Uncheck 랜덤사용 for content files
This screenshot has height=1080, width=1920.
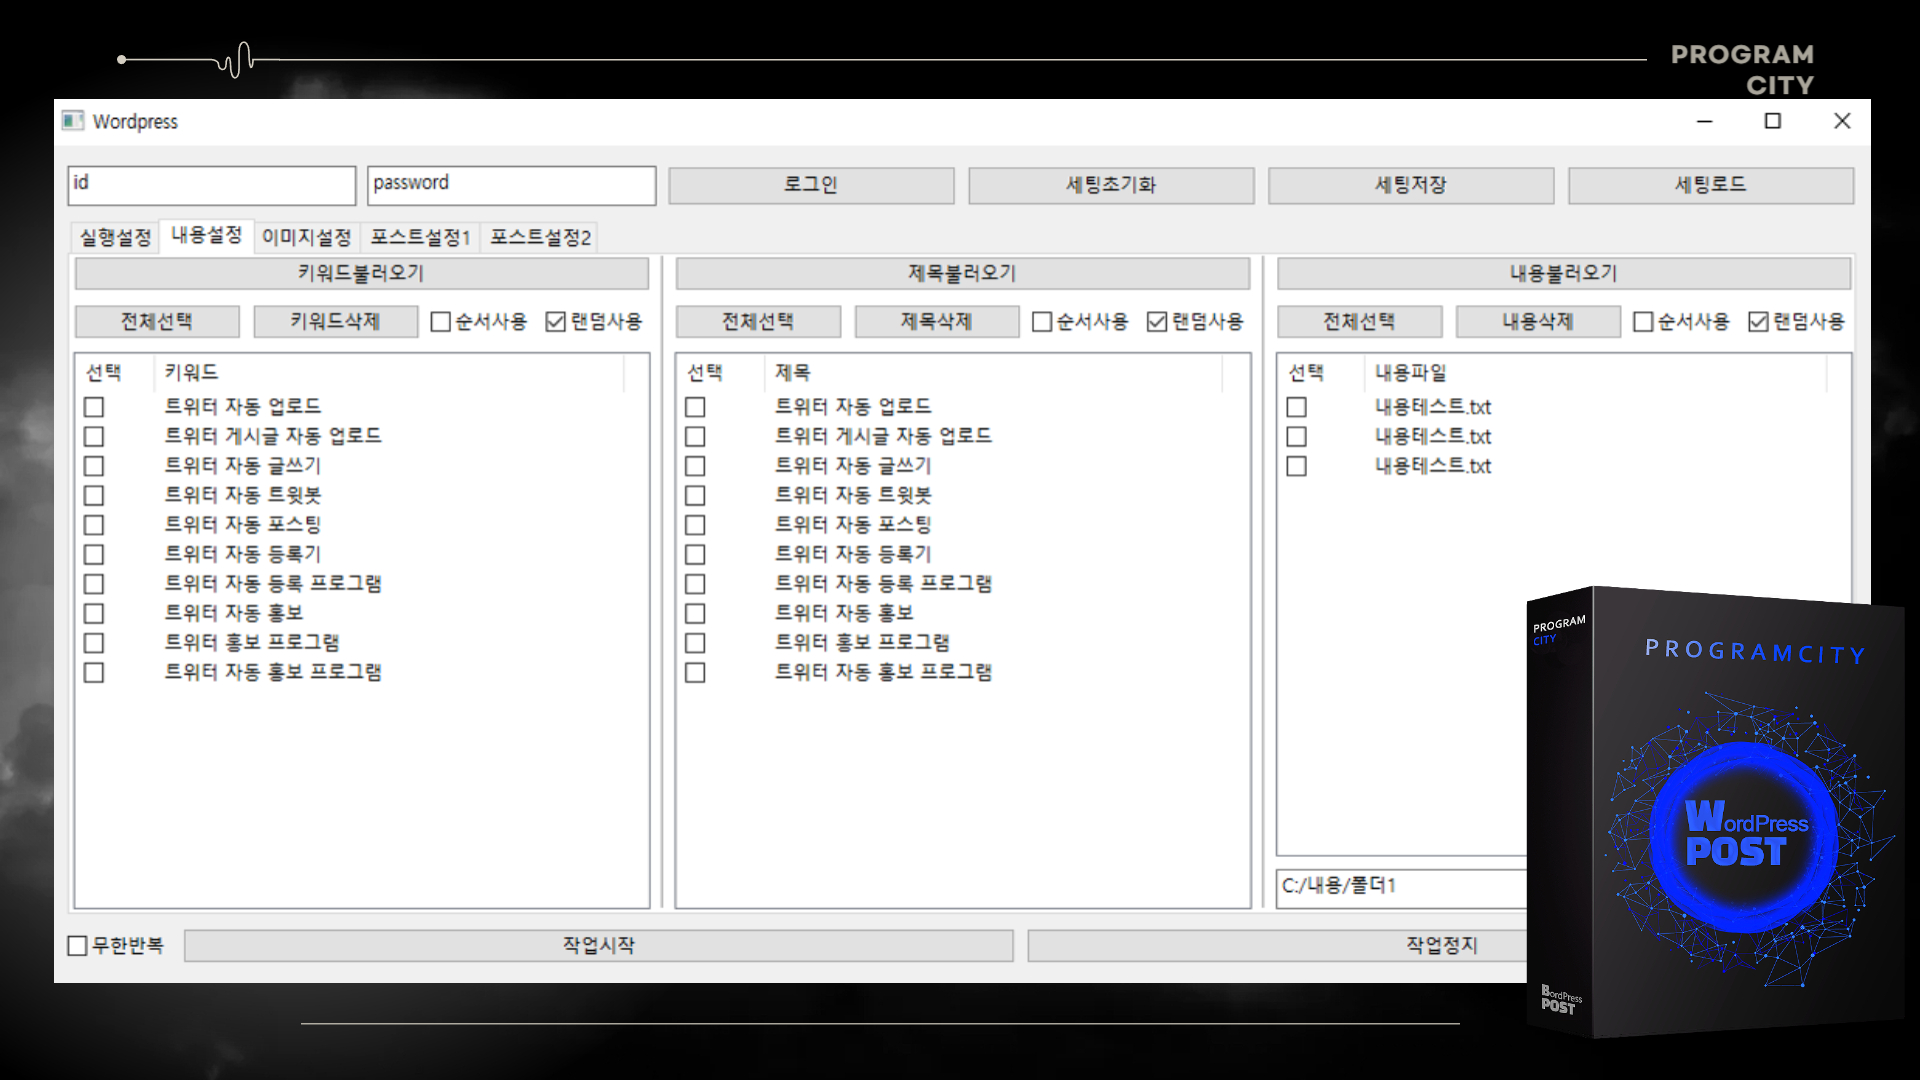1759,322
